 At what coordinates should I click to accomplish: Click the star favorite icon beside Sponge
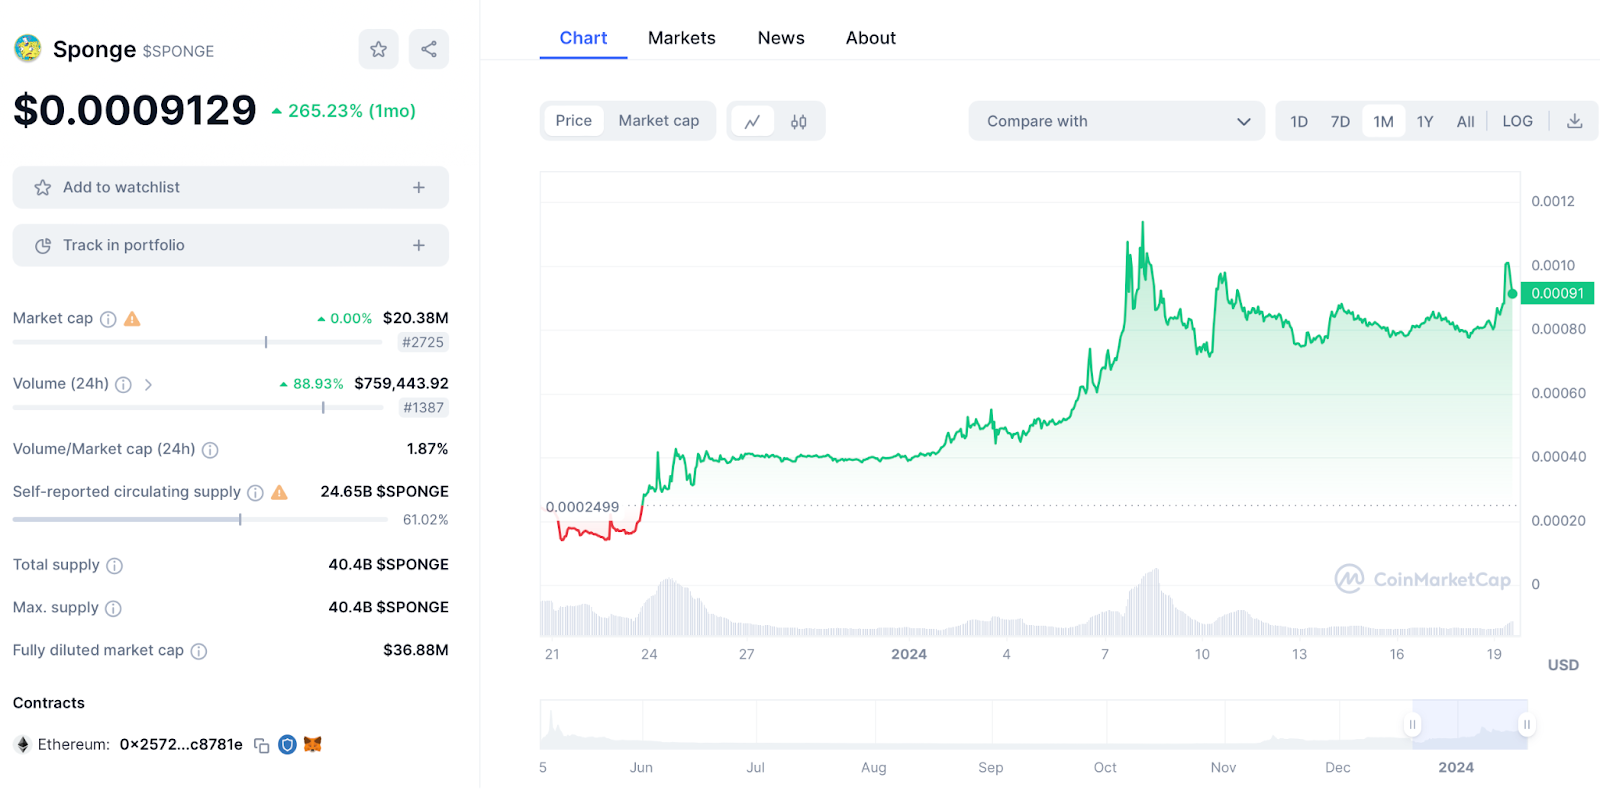(378, 49)
